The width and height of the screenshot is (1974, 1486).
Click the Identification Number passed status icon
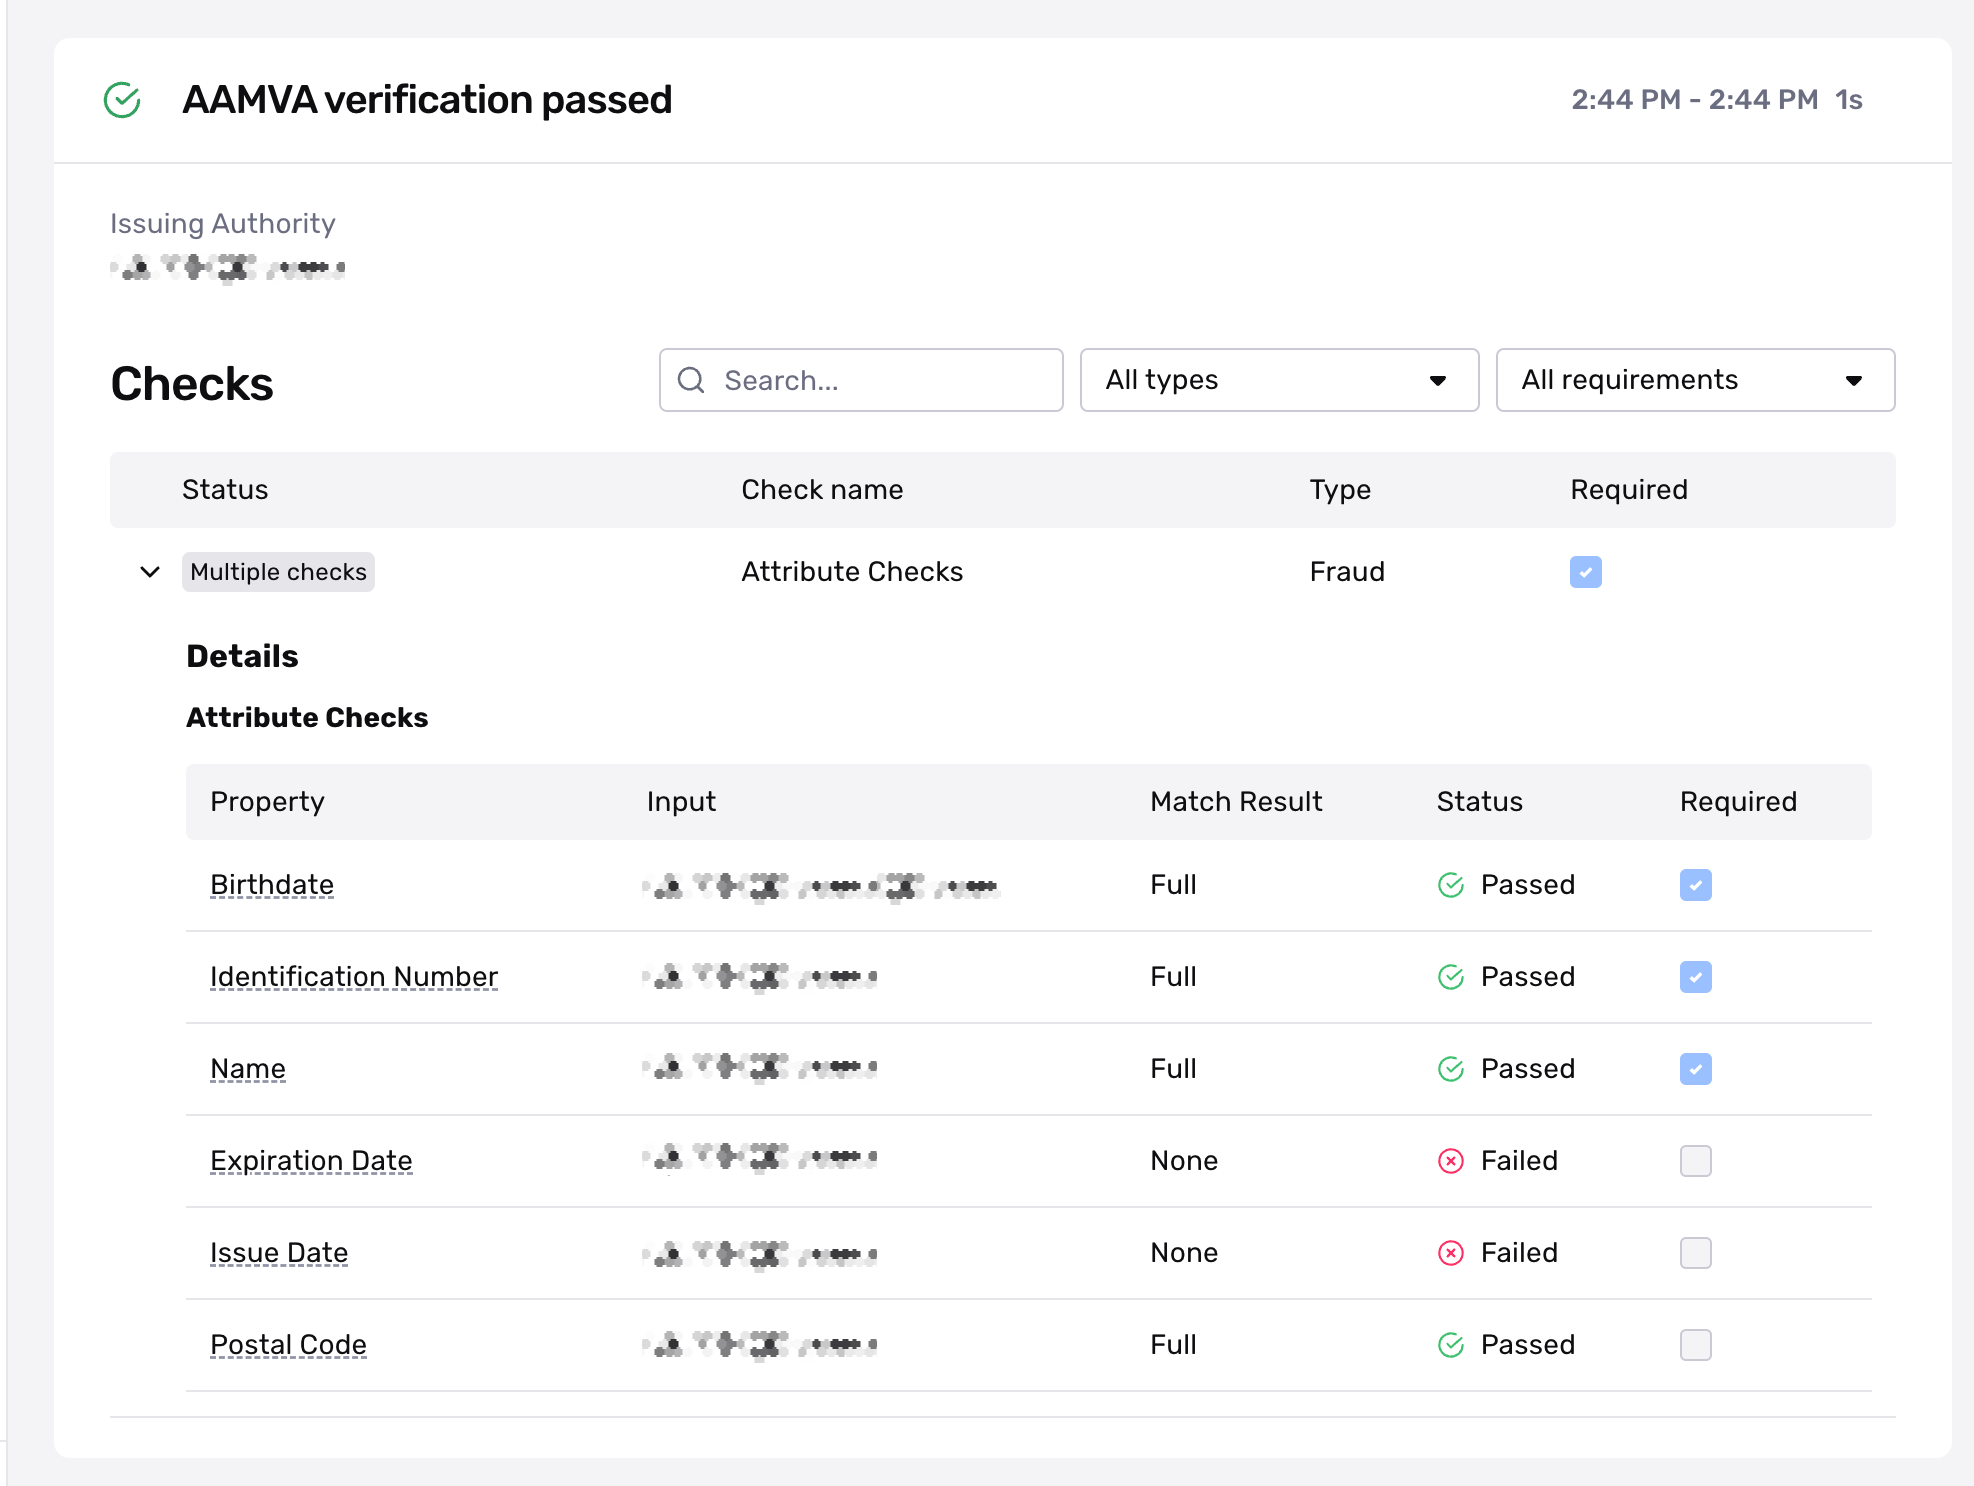pos(1450,977)
